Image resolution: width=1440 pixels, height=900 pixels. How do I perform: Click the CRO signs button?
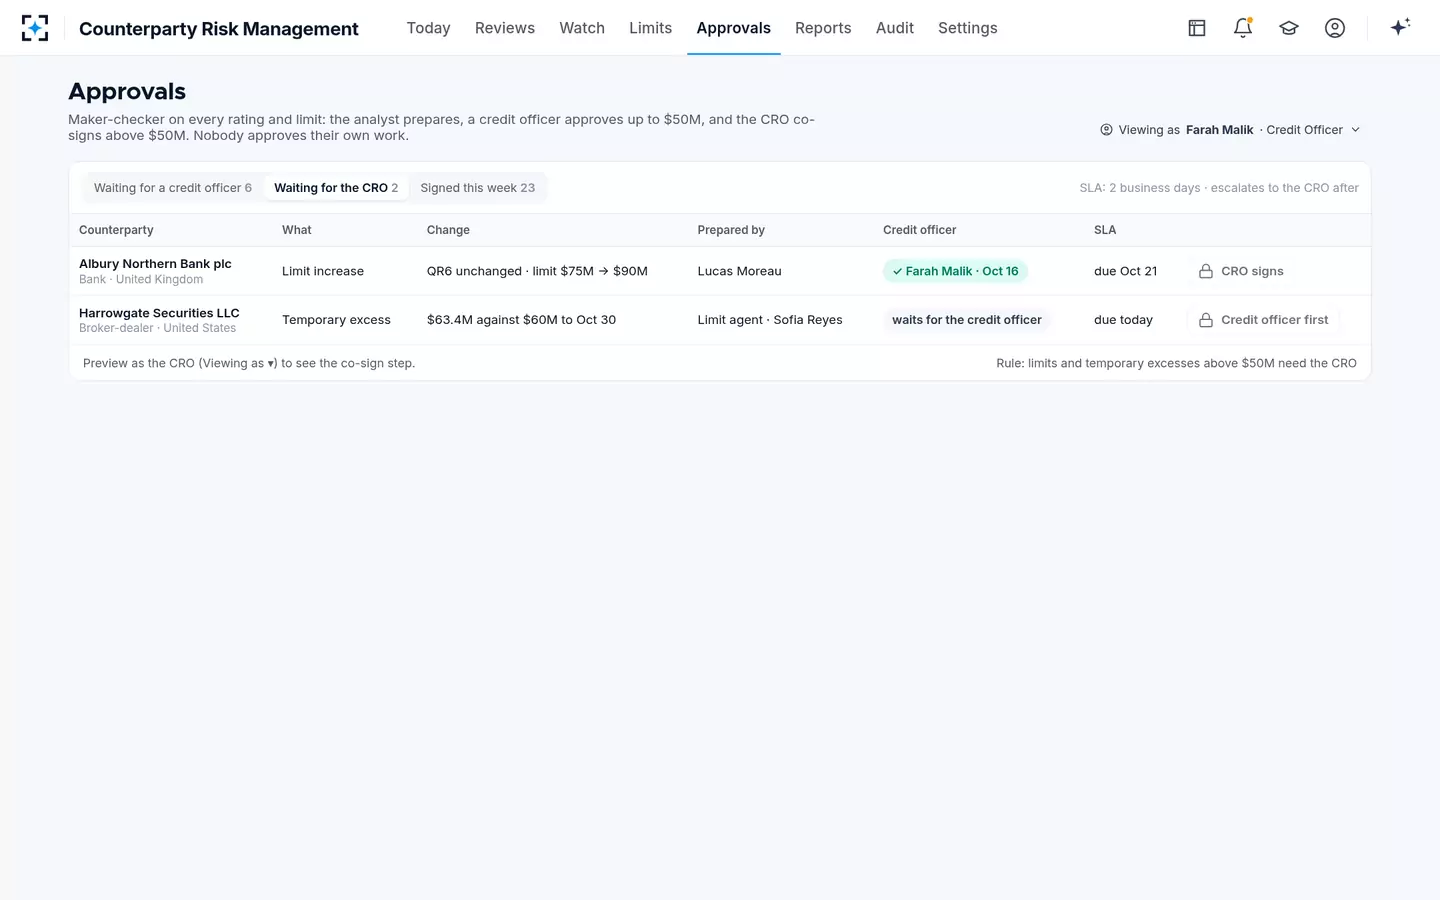(x=1240, y=271)
